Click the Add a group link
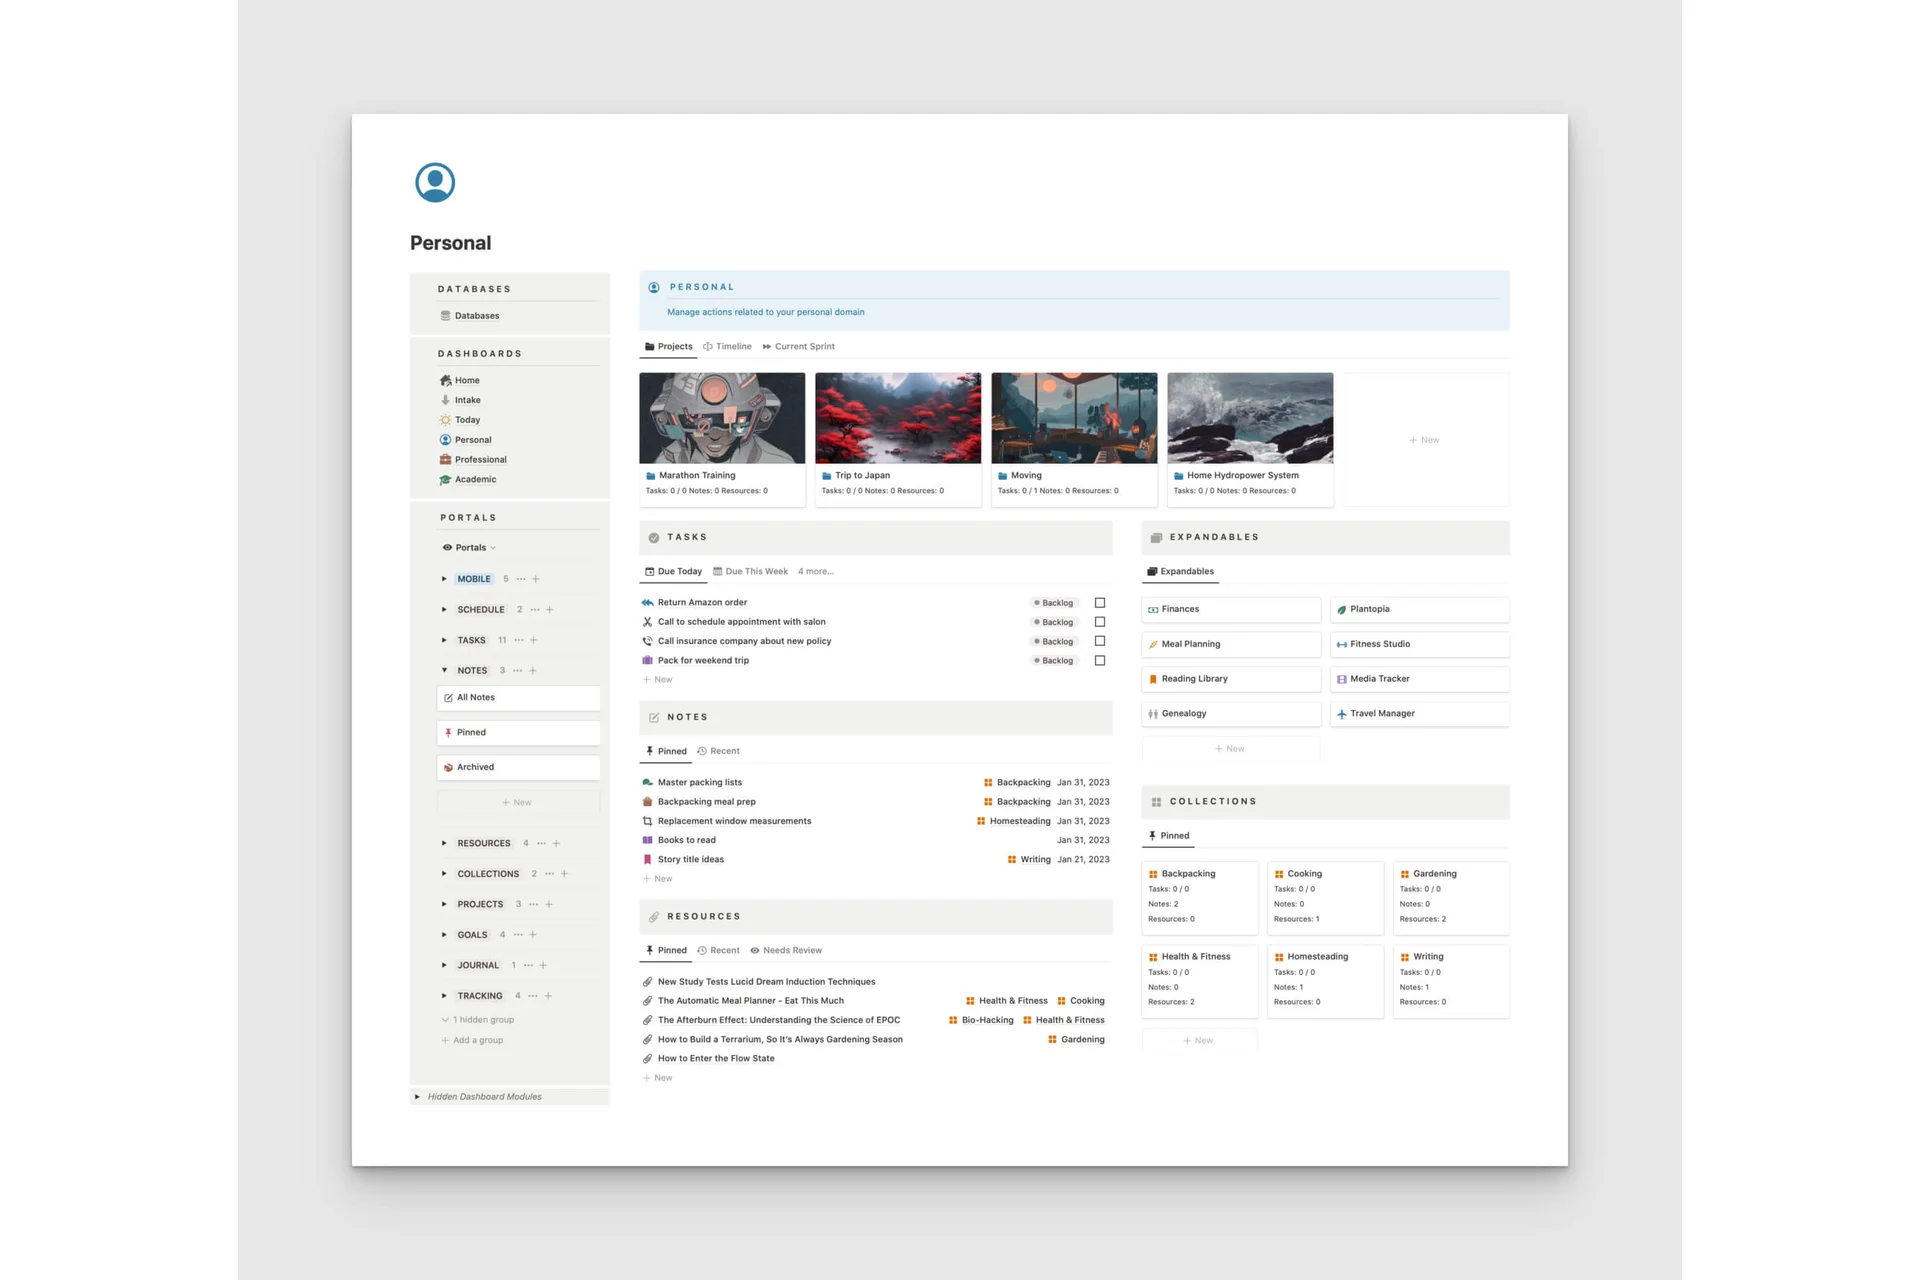The image size is (1920, 1280). click(477, 1040)
